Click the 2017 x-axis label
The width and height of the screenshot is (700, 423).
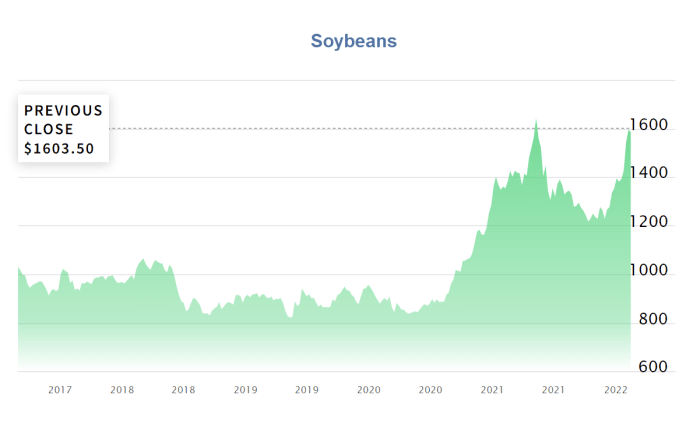(60, 390)
